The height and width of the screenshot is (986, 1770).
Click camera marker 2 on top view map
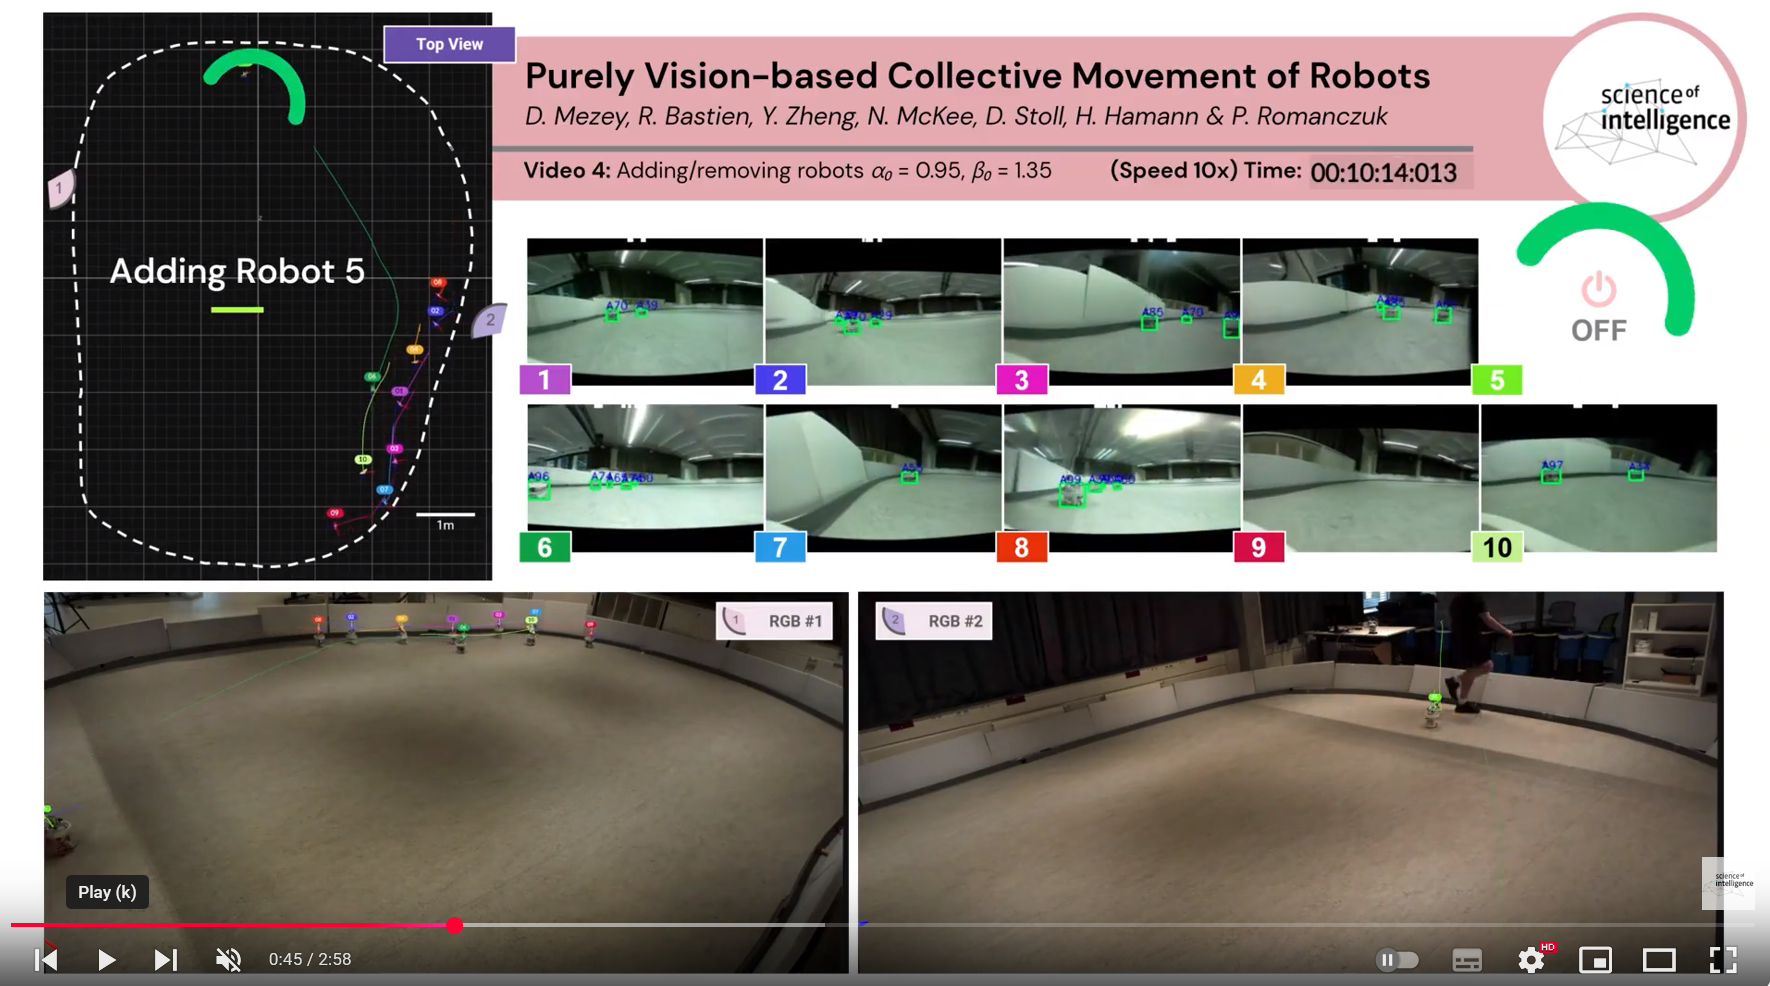[489, 320]
